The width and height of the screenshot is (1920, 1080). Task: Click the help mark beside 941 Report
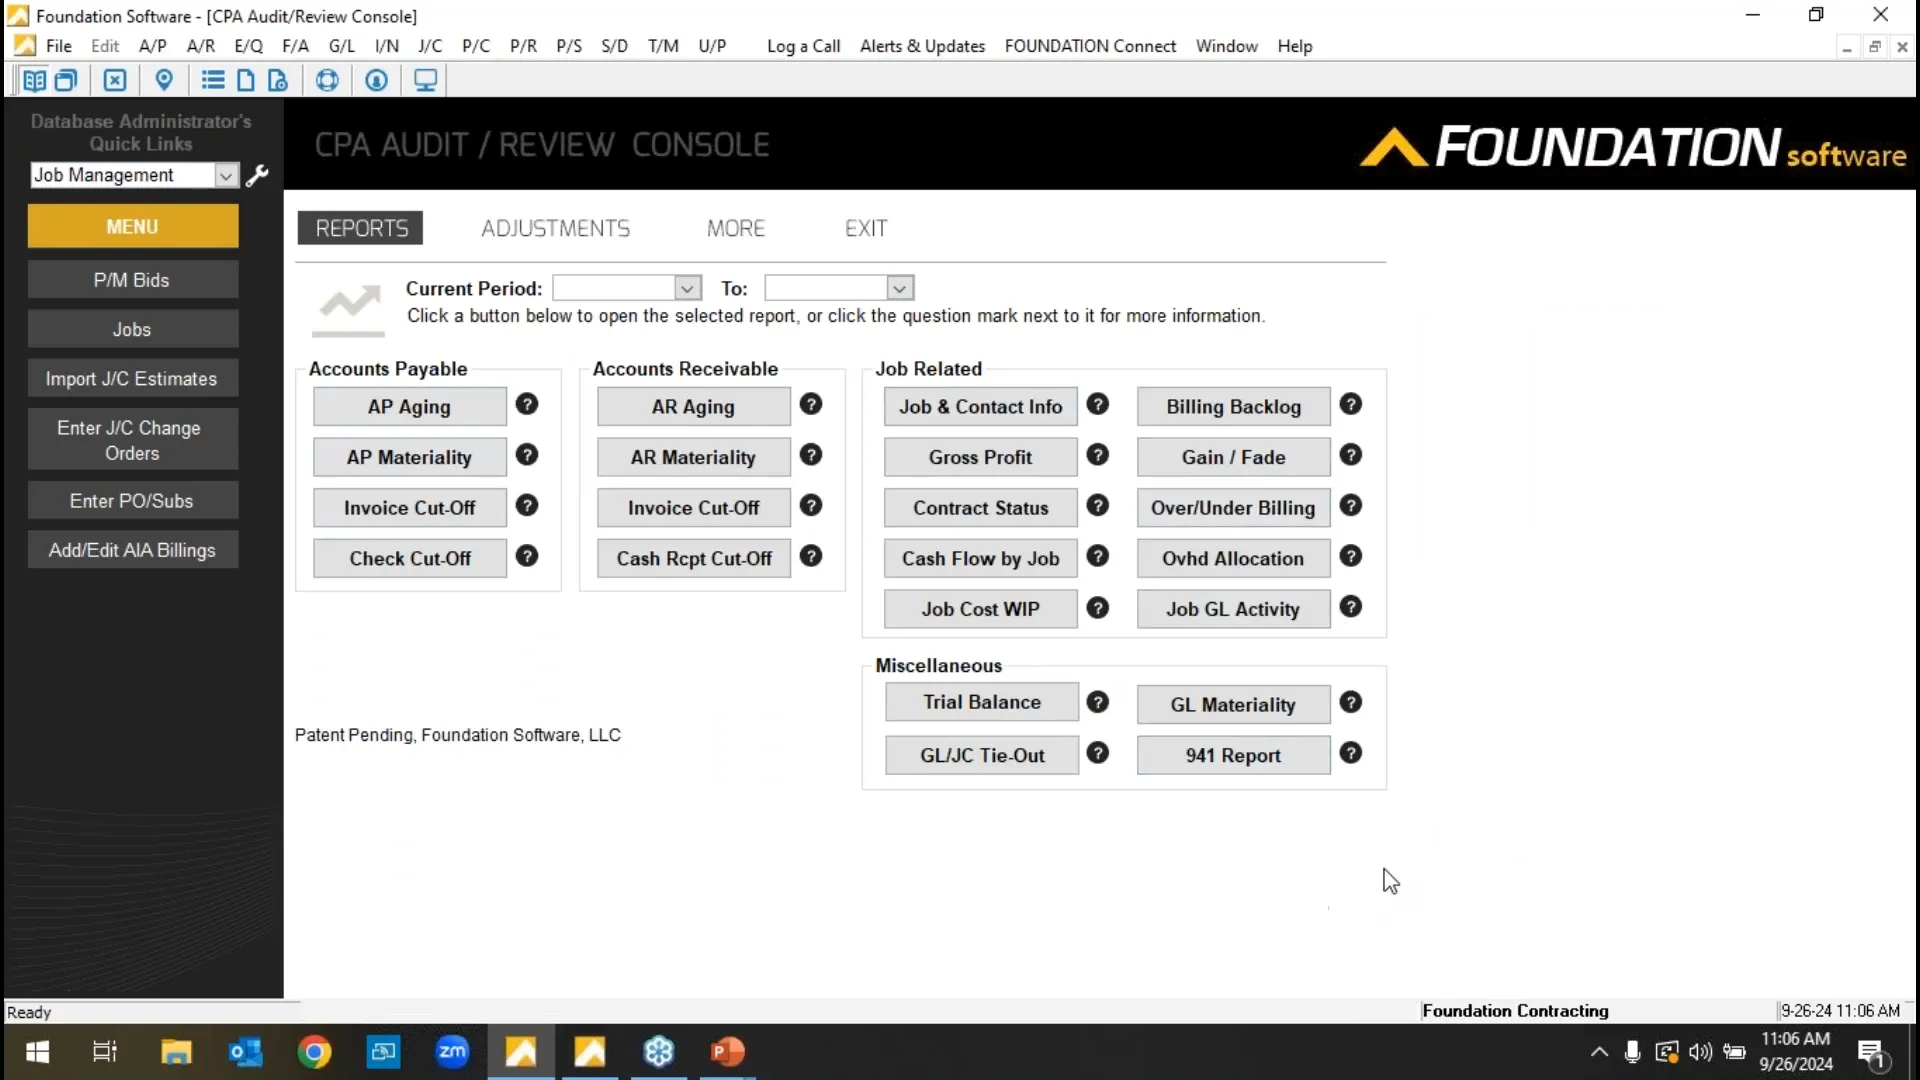1352,755
